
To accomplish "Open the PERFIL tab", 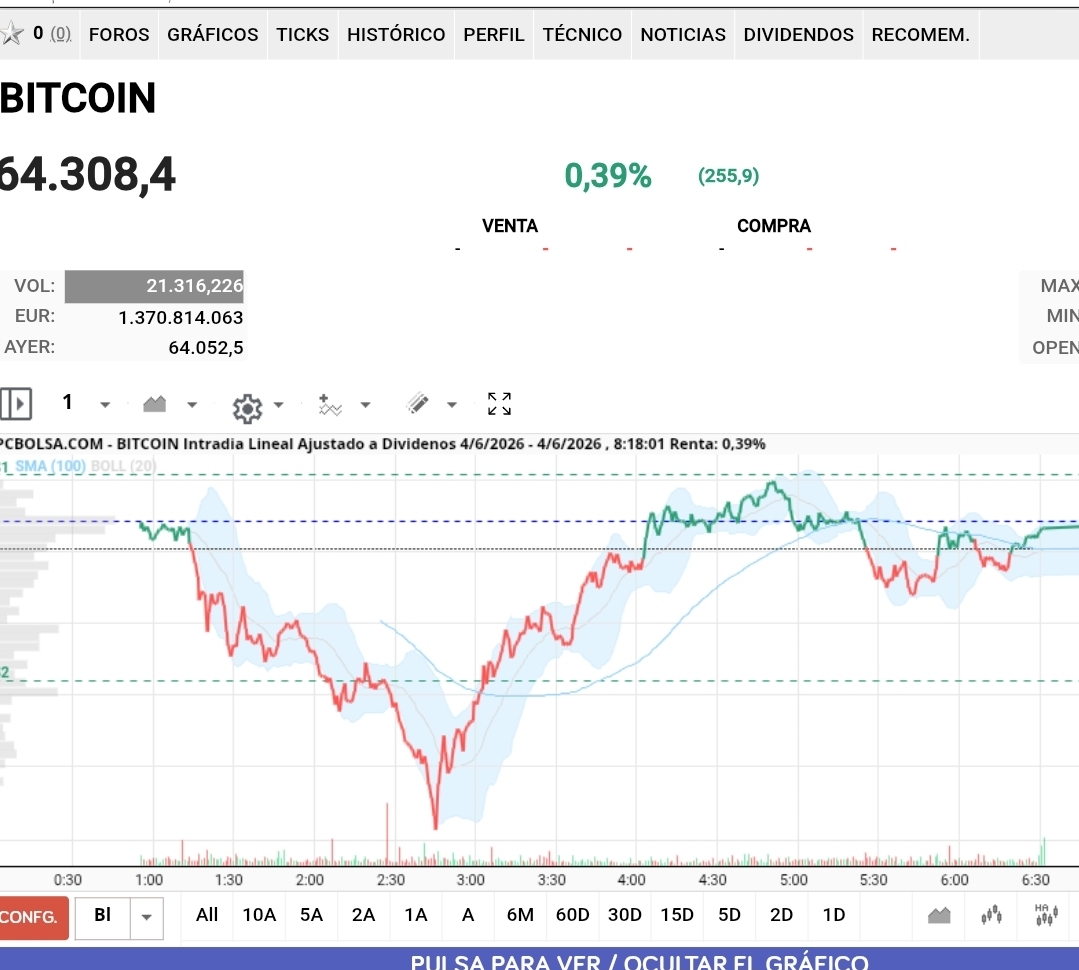I will click(x=494, y=34).
